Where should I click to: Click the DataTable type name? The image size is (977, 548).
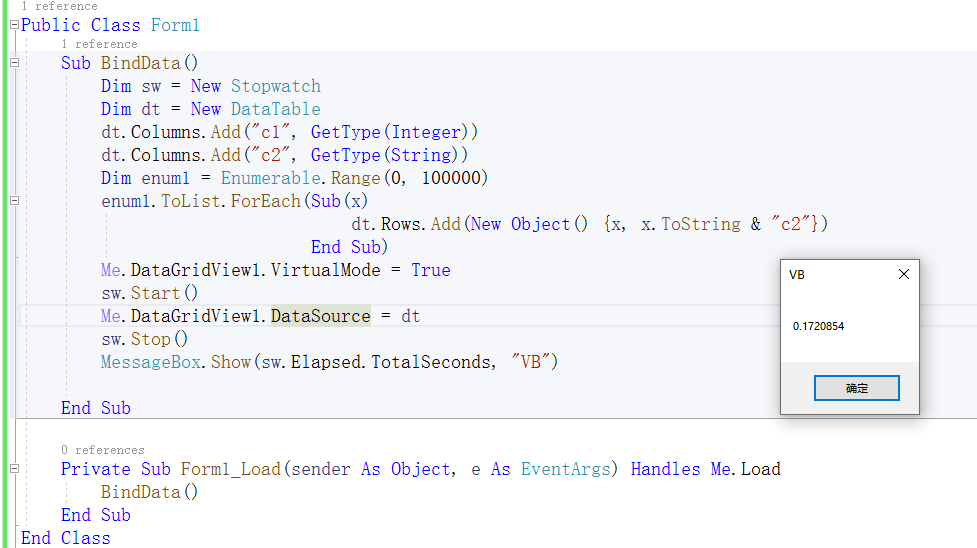point(275,109)
